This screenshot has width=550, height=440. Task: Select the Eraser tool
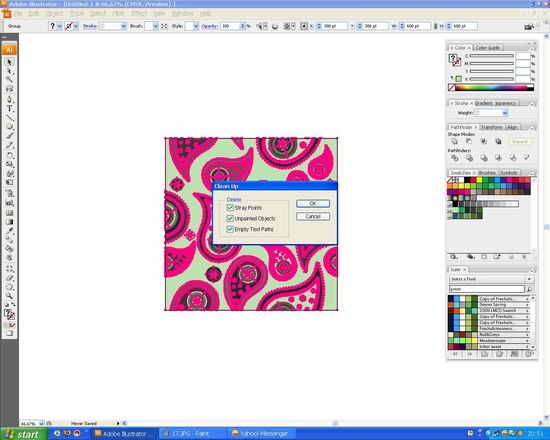tap(9, 278)
